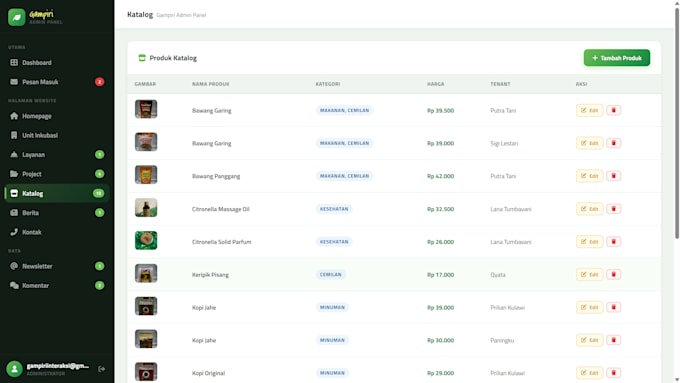Click the Katalog sidebar icon

(x=14, y=193)
